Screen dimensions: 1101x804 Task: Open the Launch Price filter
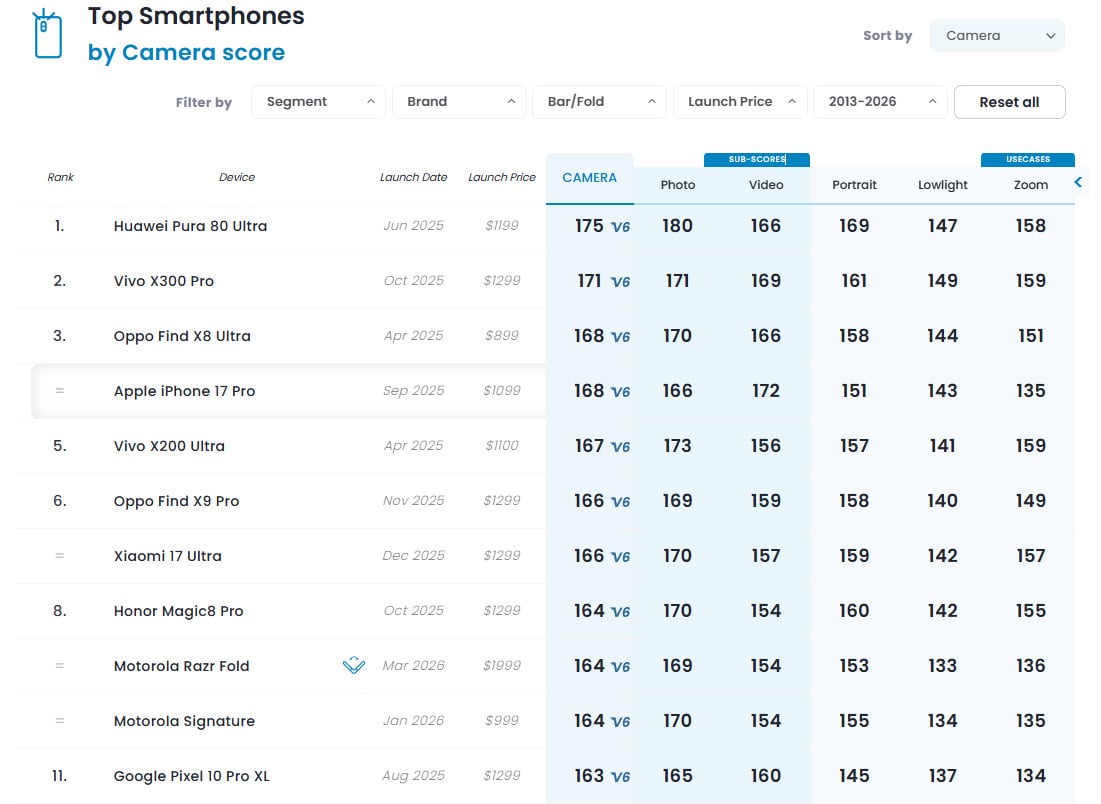tap(740, 102)
